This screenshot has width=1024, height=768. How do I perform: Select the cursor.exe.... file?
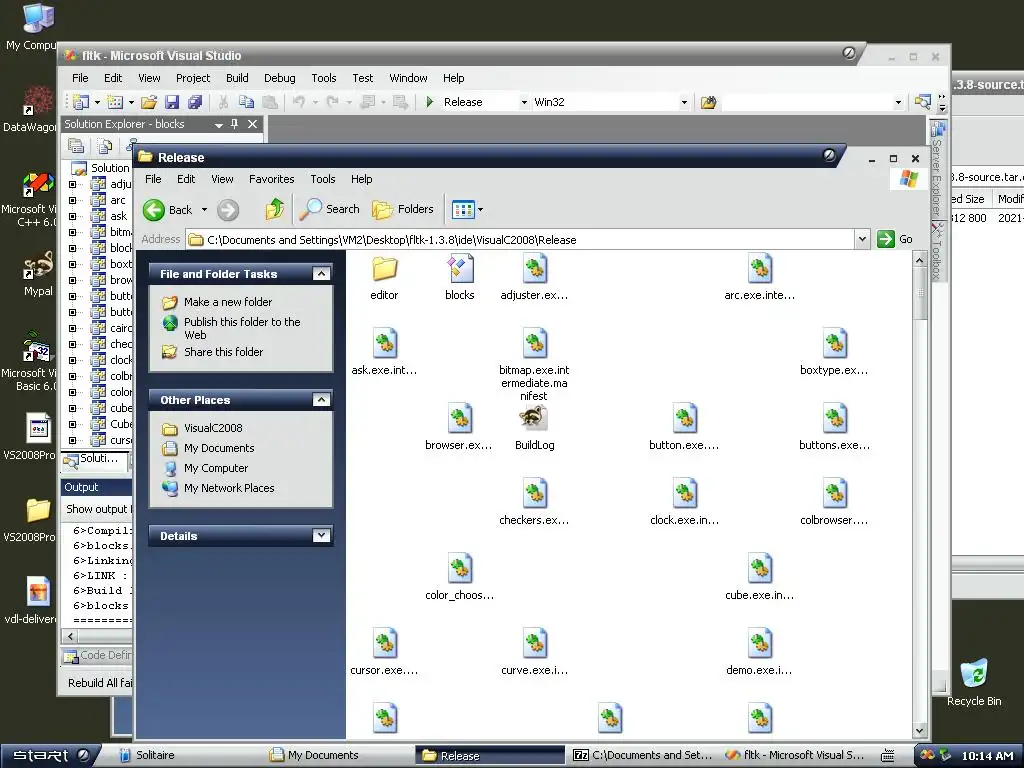click(x=384, y=653)
